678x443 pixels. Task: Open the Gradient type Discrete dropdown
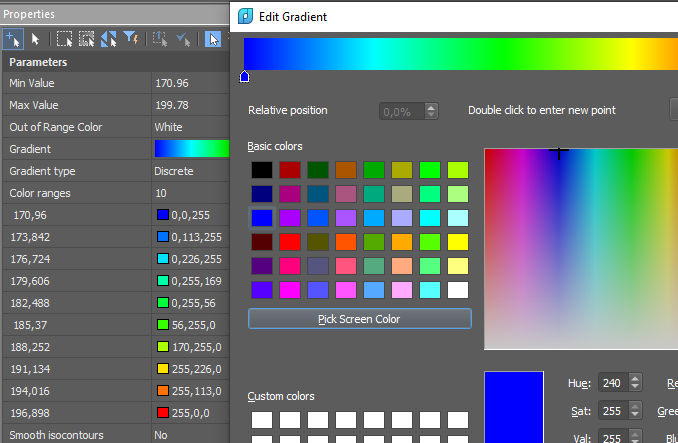(x=190, y=171)
